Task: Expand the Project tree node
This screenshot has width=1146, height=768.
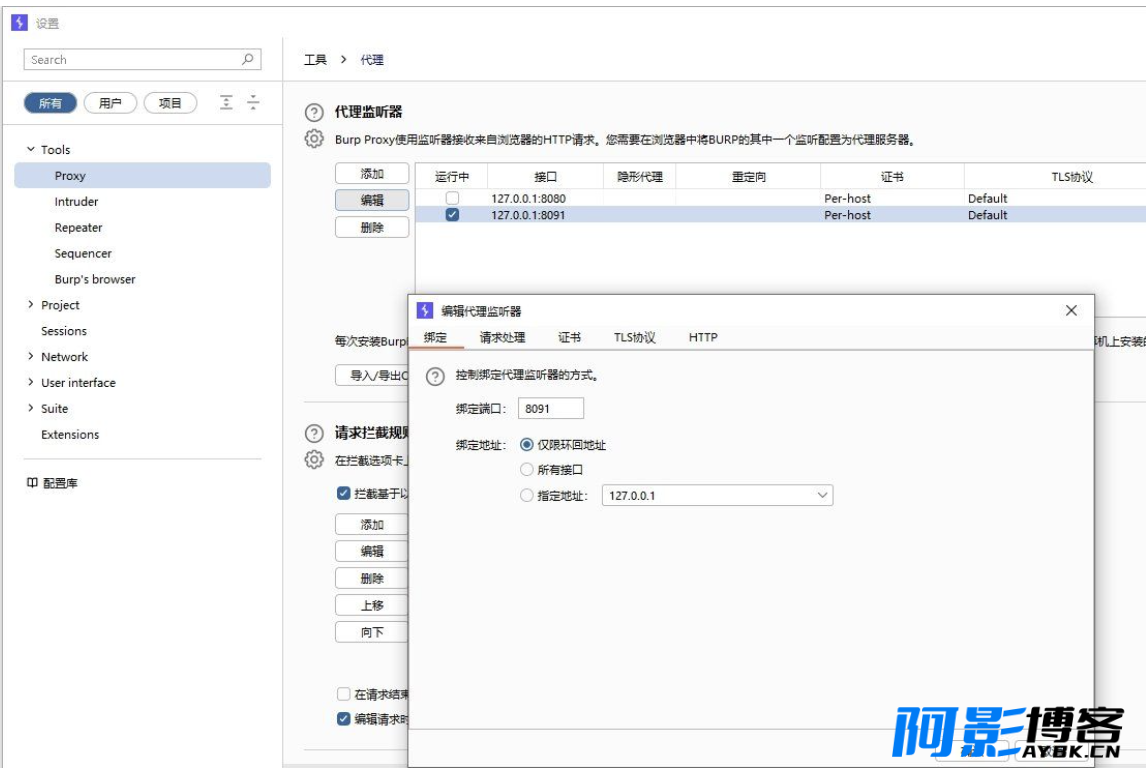Action: pos(31,305)
